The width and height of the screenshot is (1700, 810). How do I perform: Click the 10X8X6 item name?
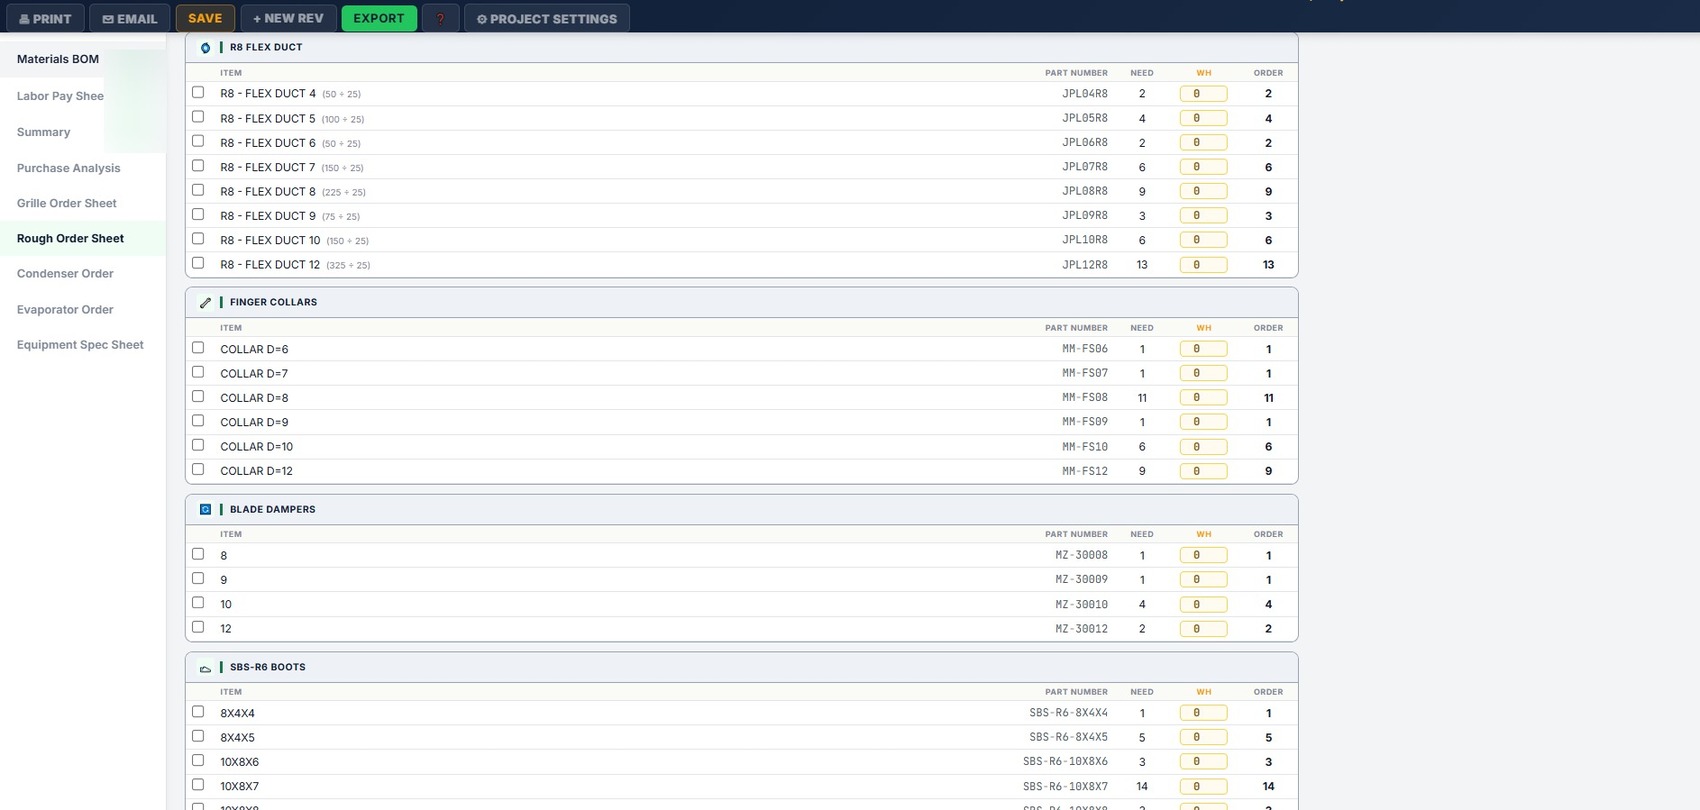point(239,762)
